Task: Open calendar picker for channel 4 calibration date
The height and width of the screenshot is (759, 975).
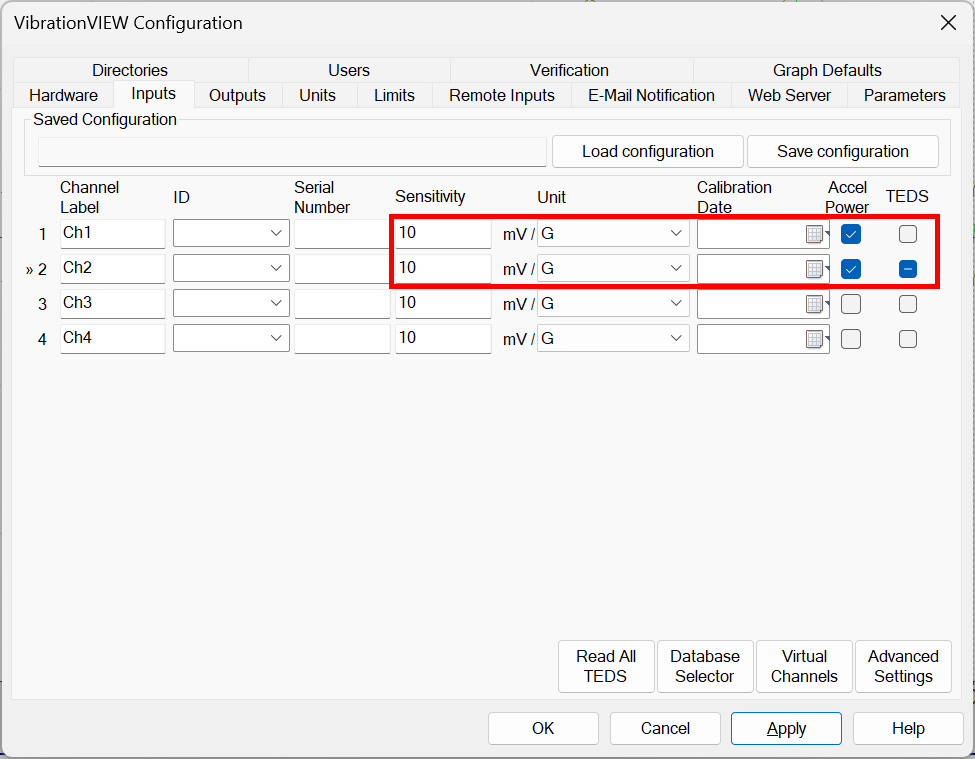Action: 815,339
